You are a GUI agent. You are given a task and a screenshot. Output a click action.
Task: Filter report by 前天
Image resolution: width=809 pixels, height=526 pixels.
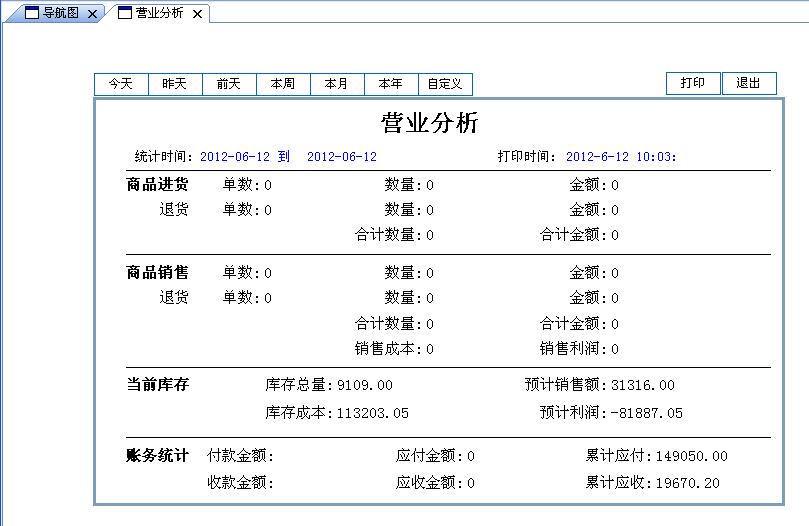pyautogui.click(x=229, y=84)
